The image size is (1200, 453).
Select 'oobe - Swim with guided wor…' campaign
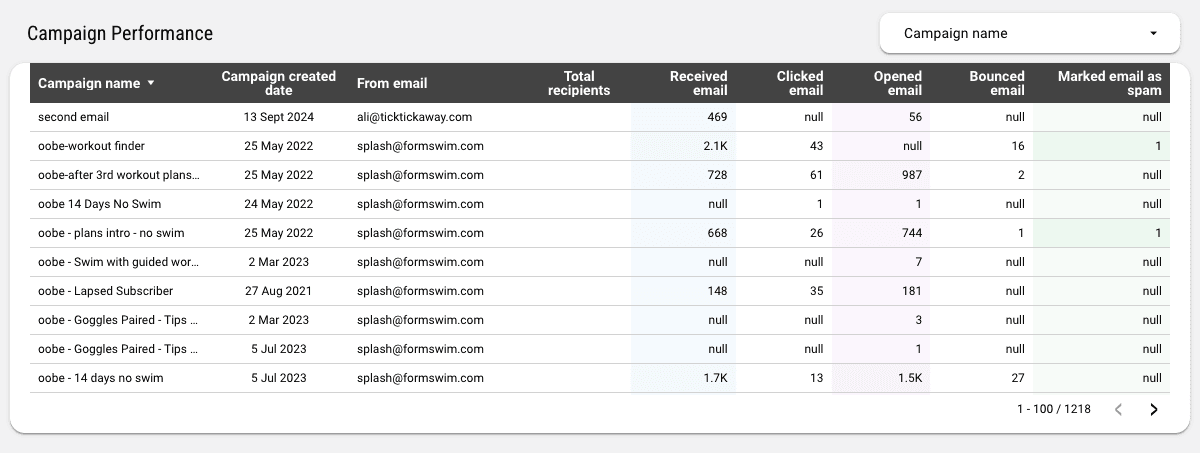(x=119, y=262)
